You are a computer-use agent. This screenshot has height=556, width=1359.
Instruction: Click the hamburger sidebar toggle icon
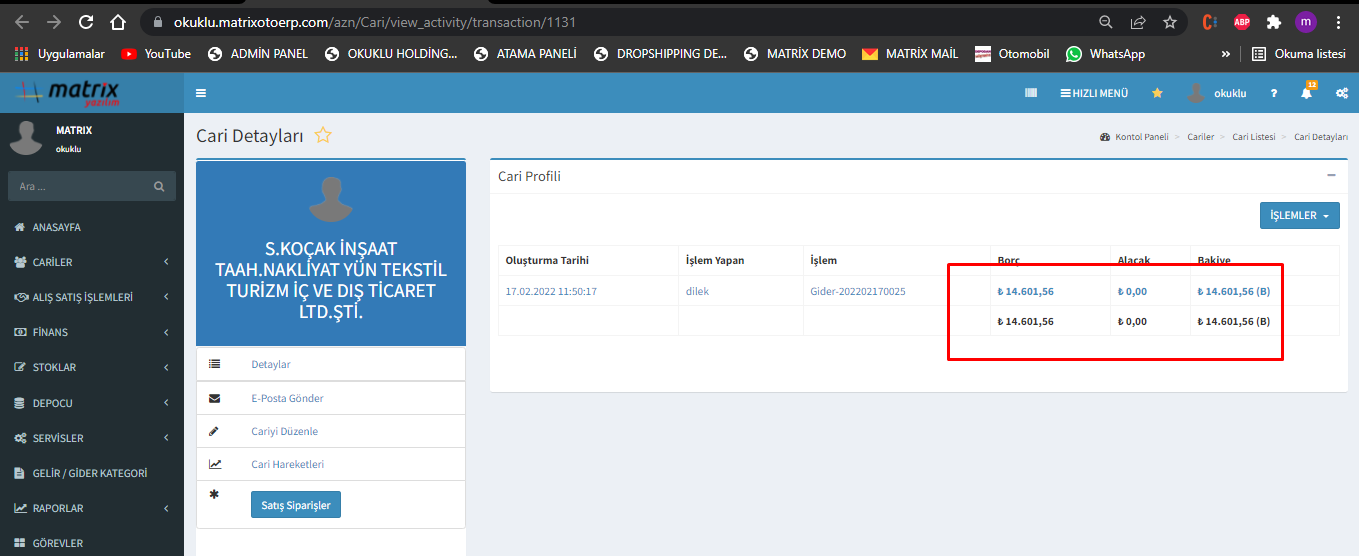coord(201,93)
